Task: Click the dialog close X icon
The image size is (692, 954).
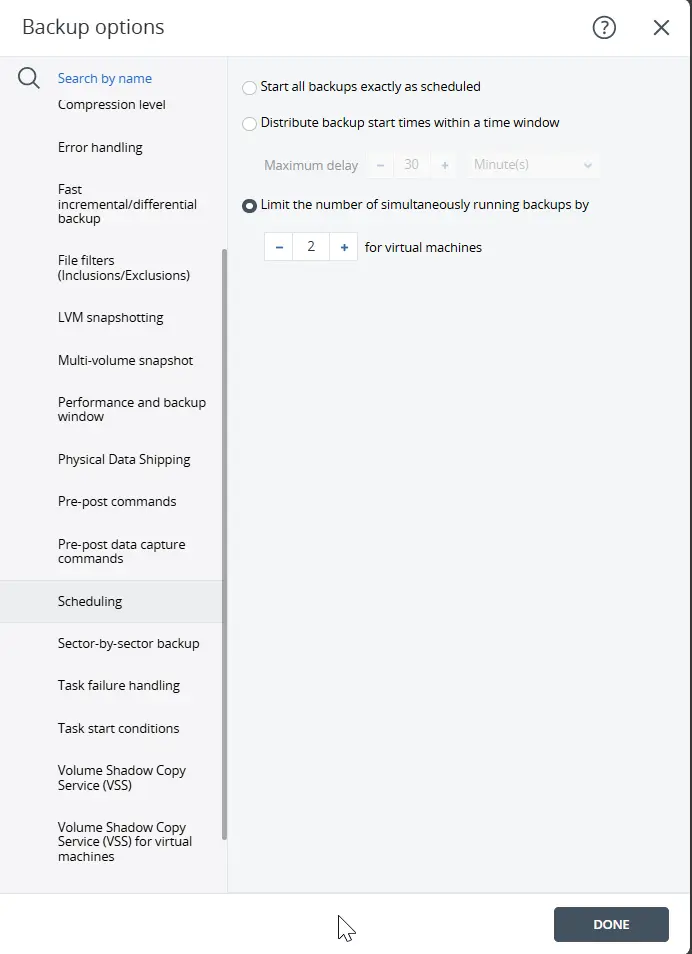Action: (x=661, y=28)
